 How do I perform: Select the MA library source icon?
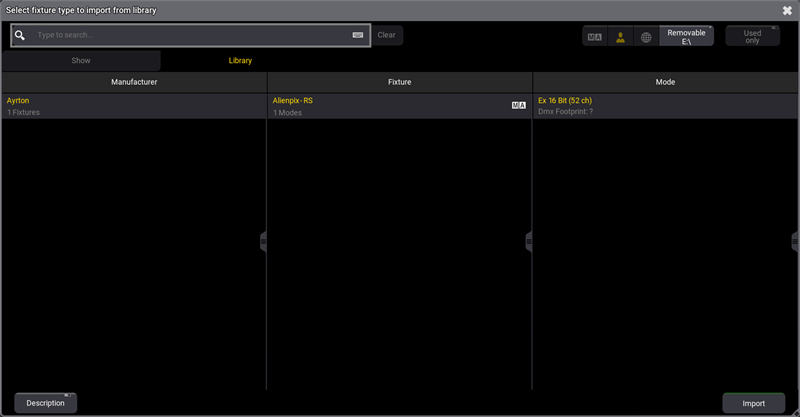pos(595,36)
